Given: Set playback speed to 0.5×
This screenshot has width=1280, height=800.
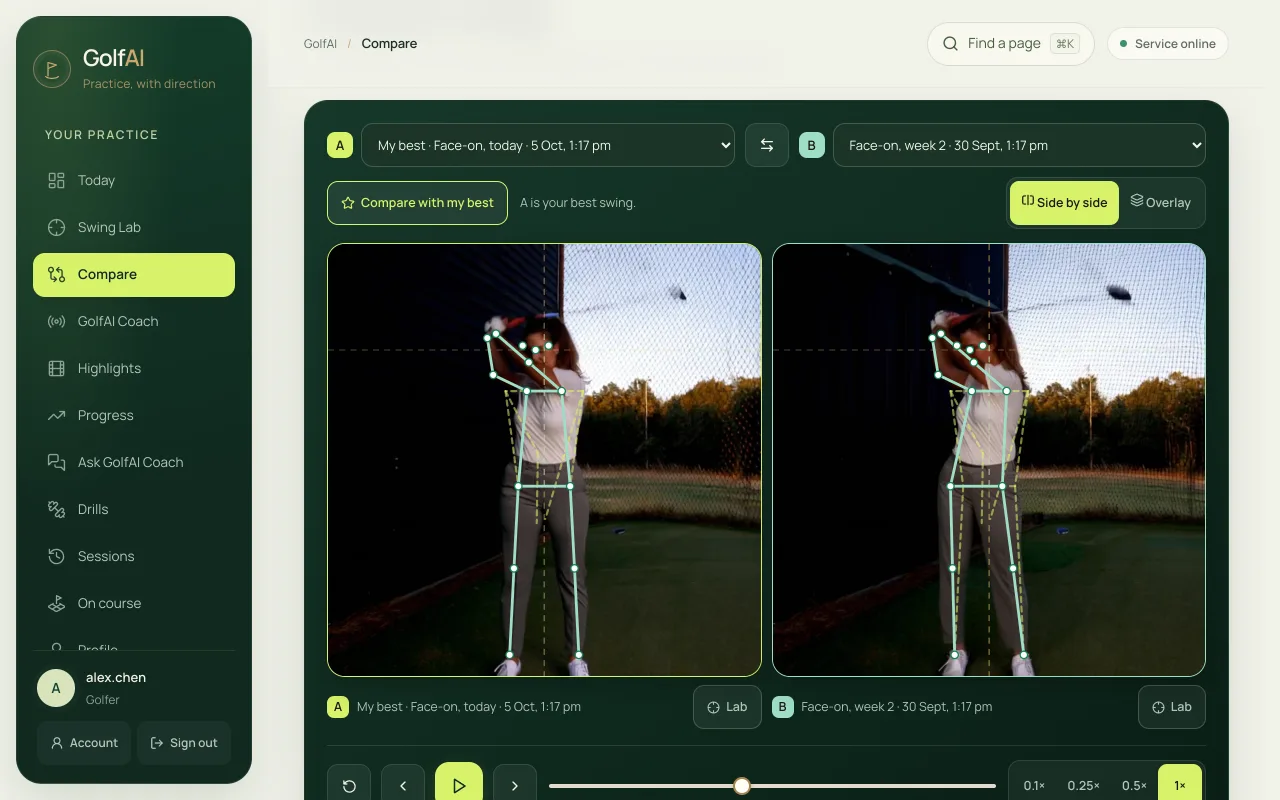Looking at the screenshot, I should 1134,786.
